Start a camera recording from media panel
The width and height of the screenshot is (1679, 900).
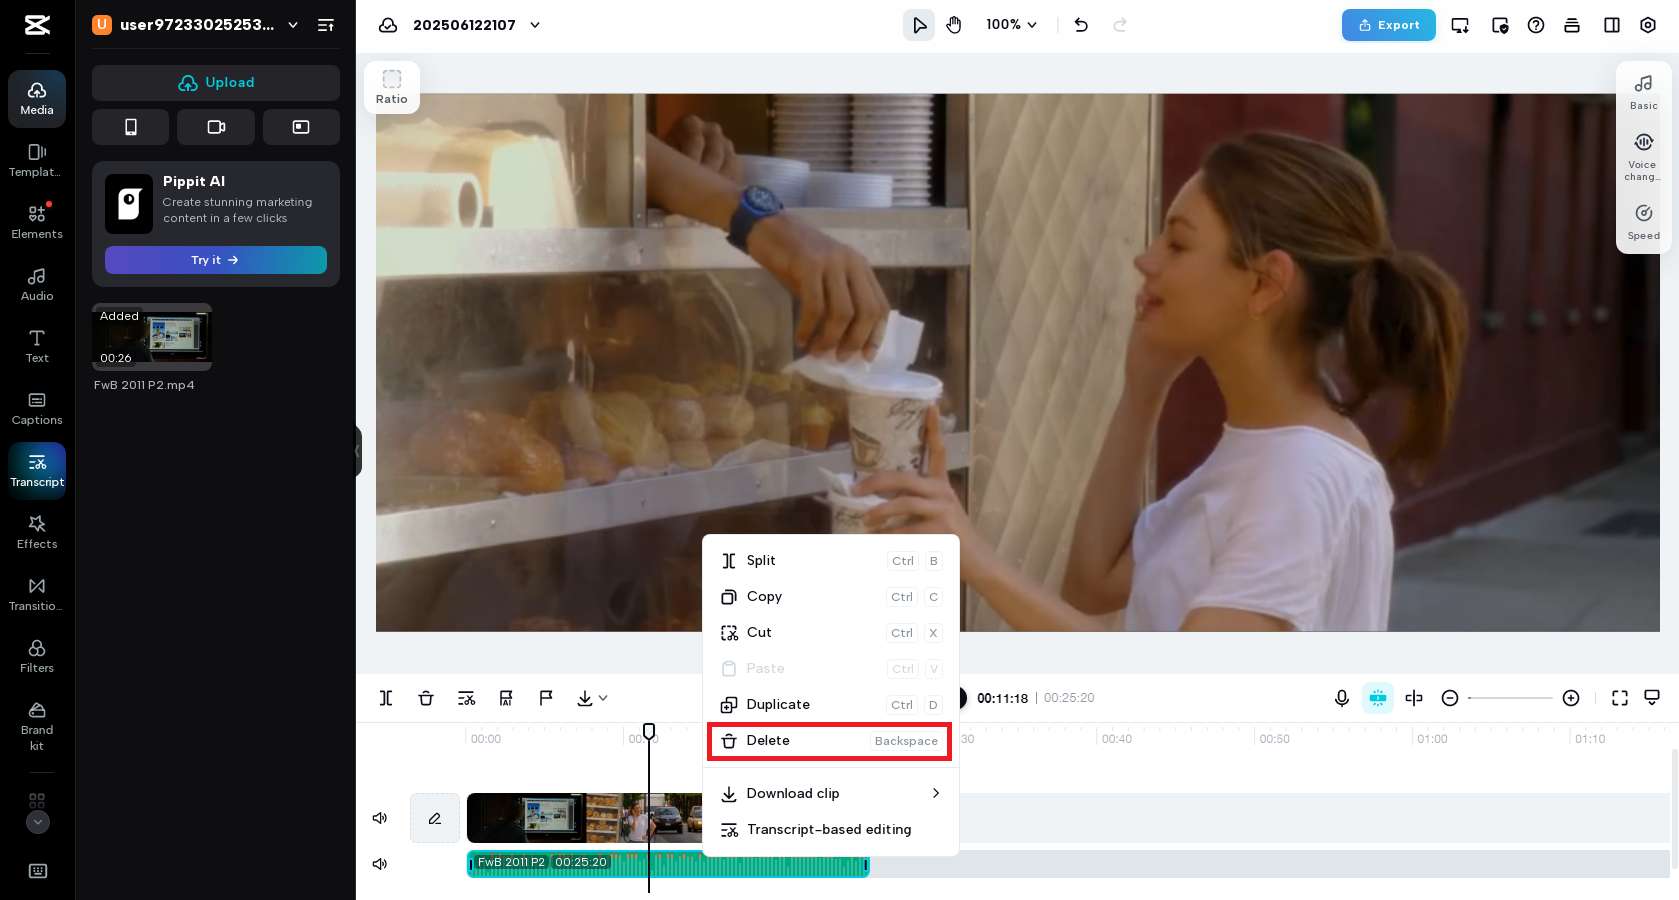coord(216,127)
